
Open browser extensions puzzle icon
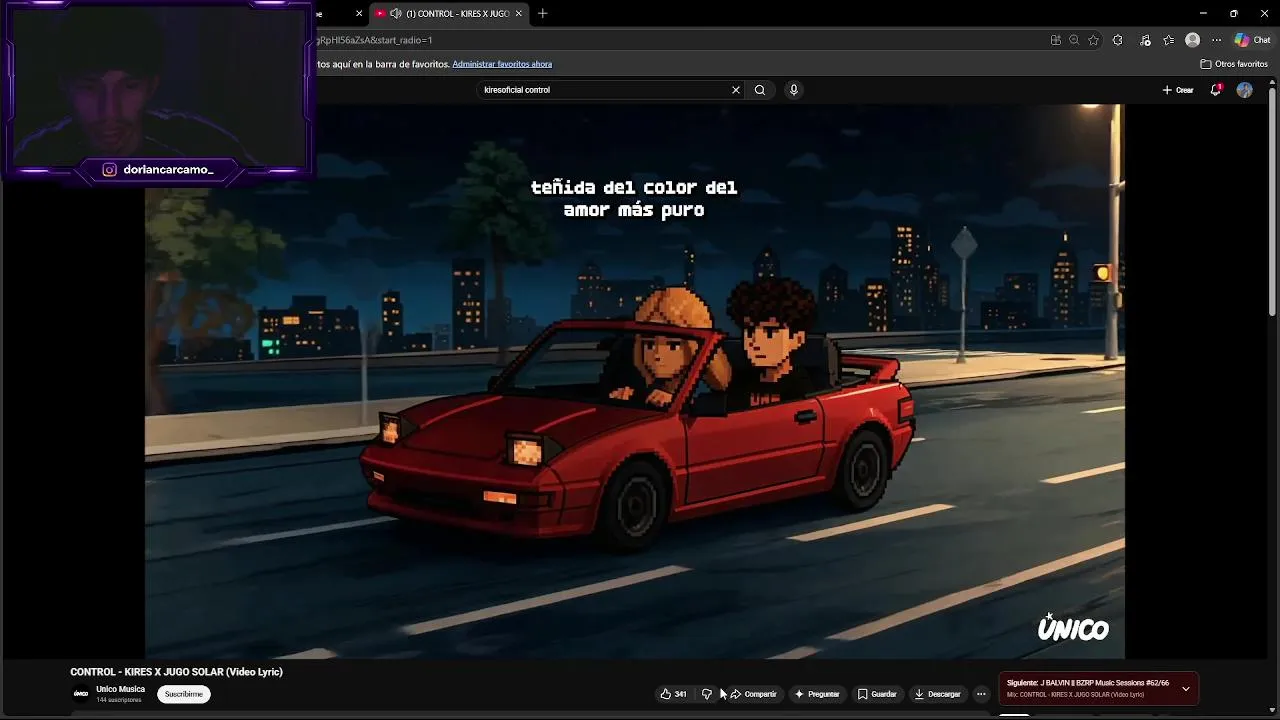(x=1118, y=40)
